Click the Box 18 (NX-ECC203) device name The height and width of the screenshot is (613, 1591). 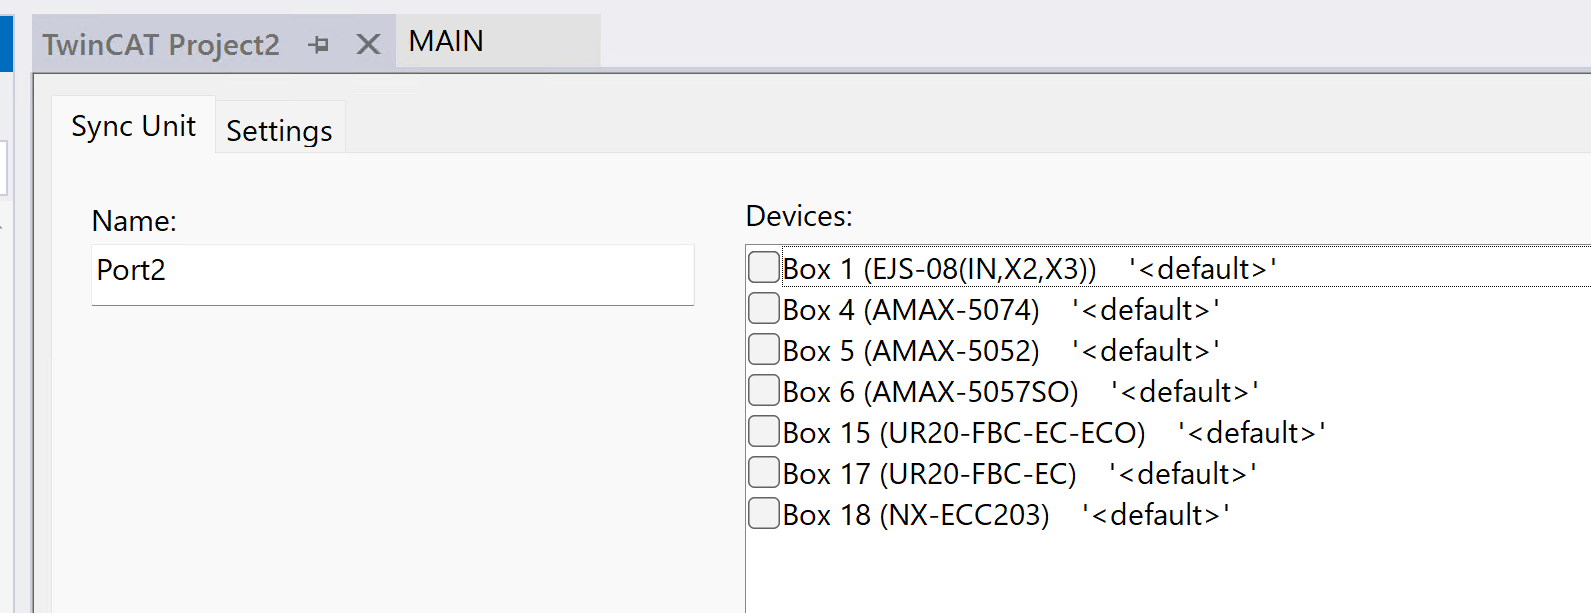(916, 515)
